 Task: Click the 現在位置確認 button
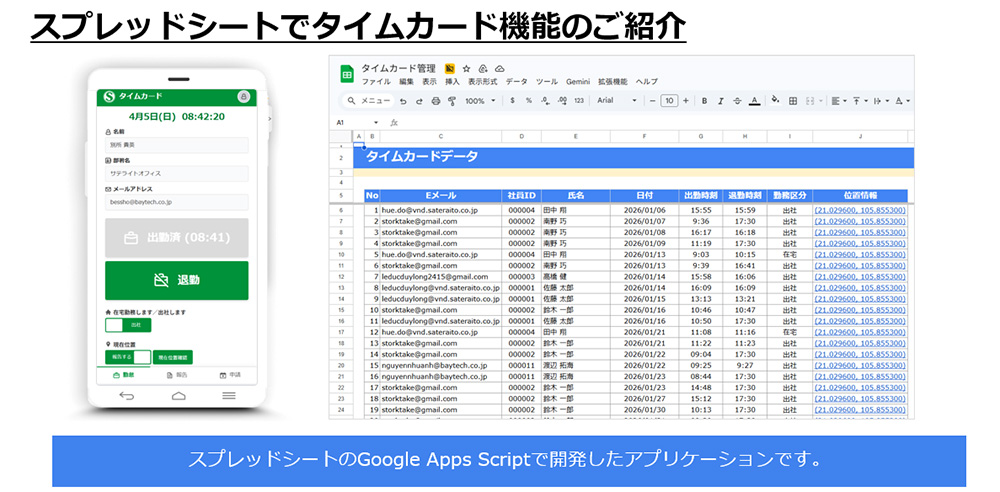174,357
